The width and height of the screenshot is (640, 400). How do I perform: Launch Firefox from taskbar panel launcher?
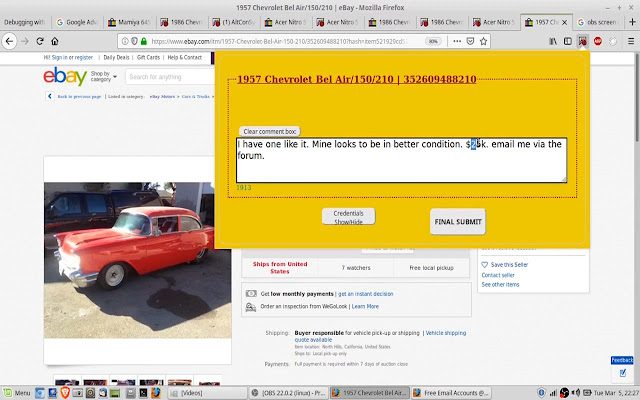coord(156,393)
